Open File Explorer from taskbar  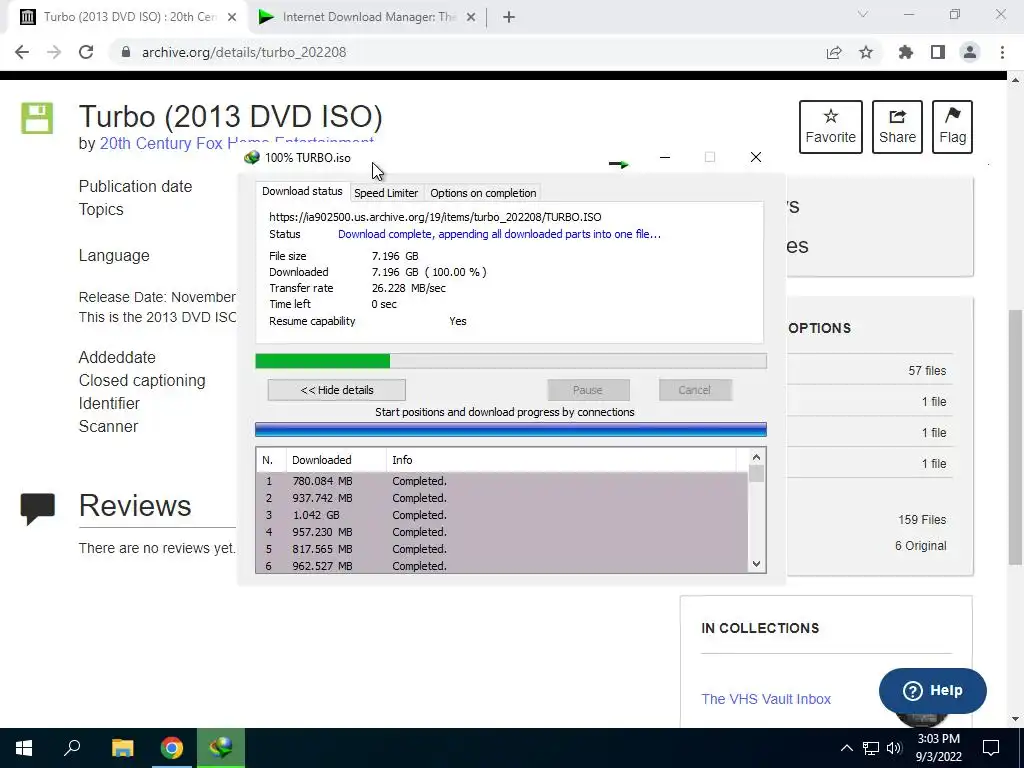[122, 748]
